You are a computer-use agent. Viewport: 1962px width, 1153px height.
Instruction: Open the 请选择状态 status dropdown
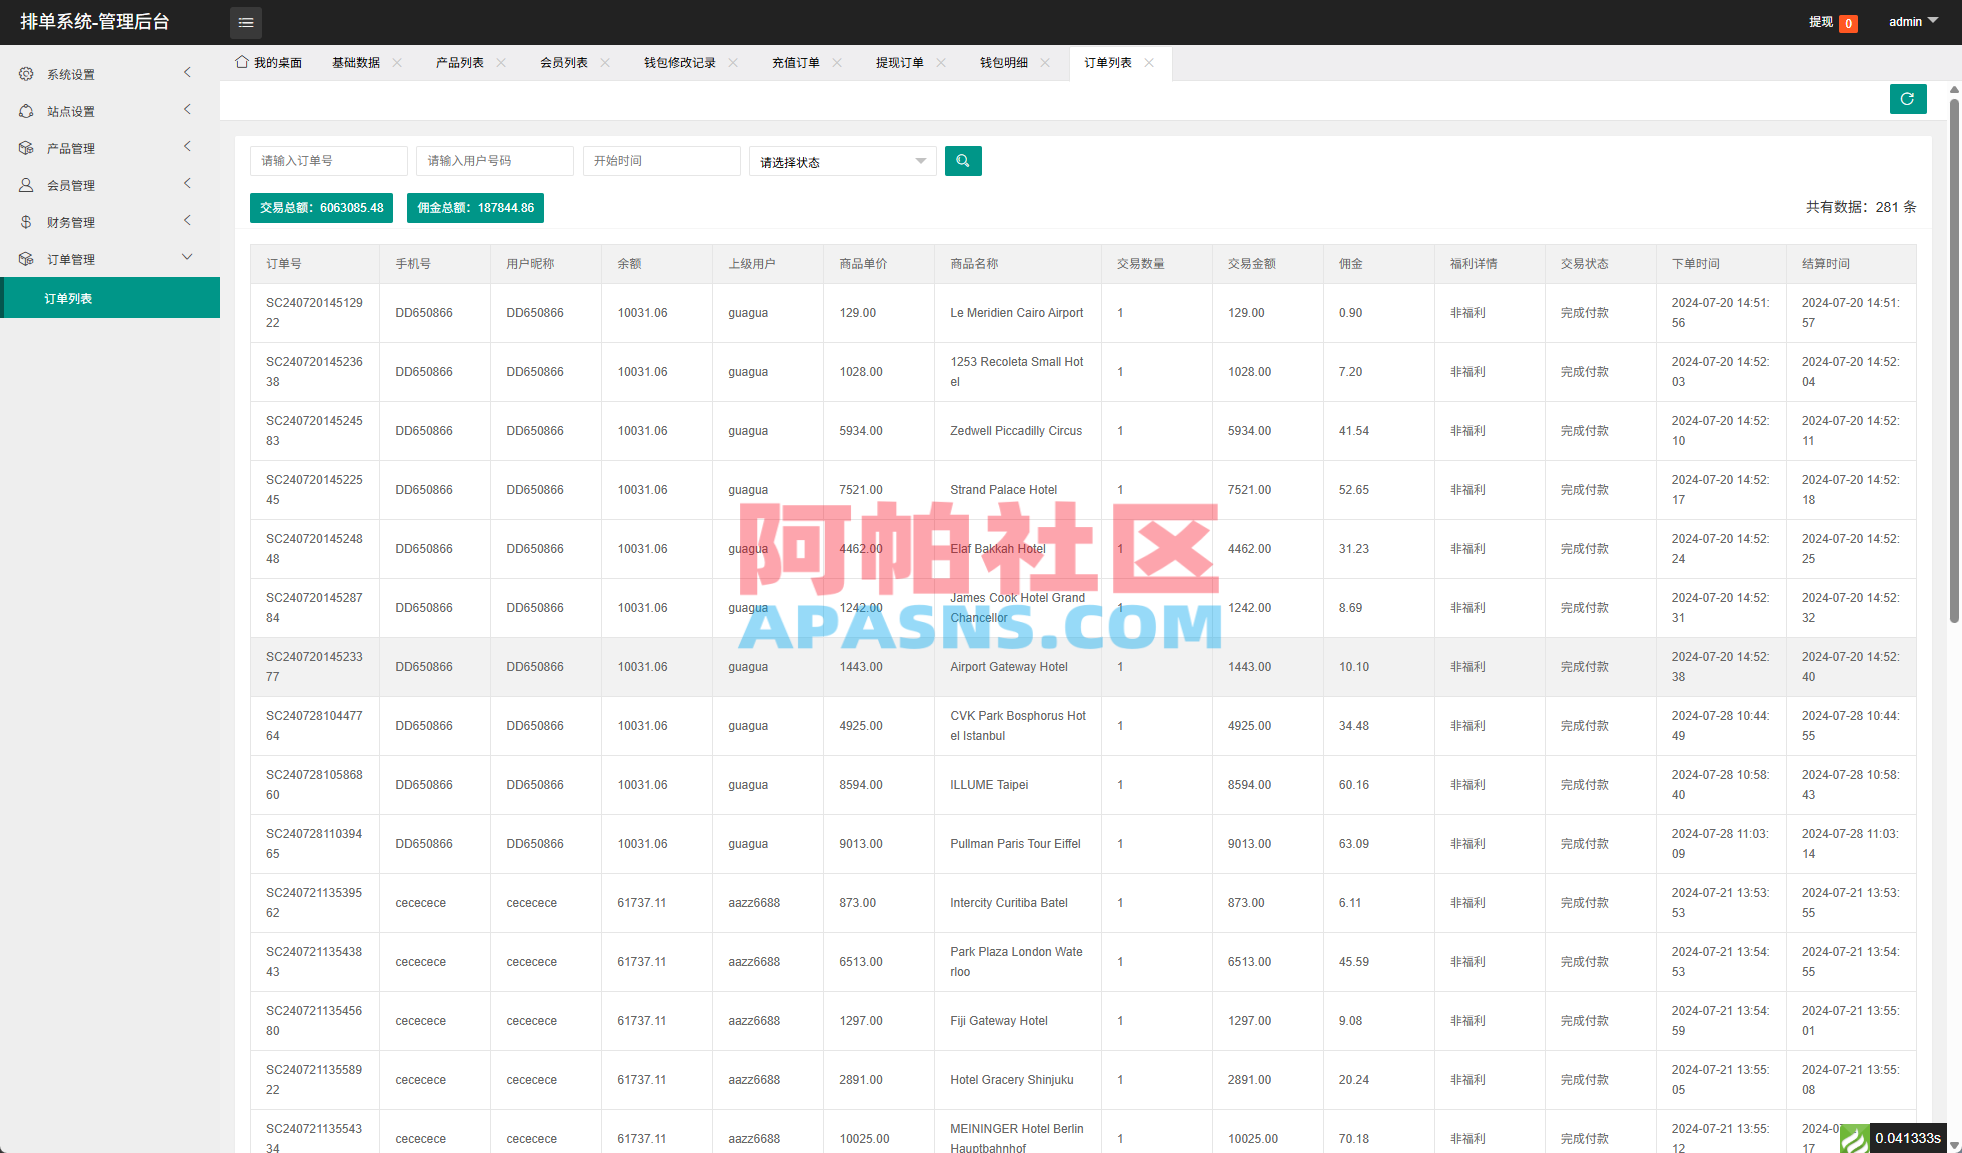(841, 160)
